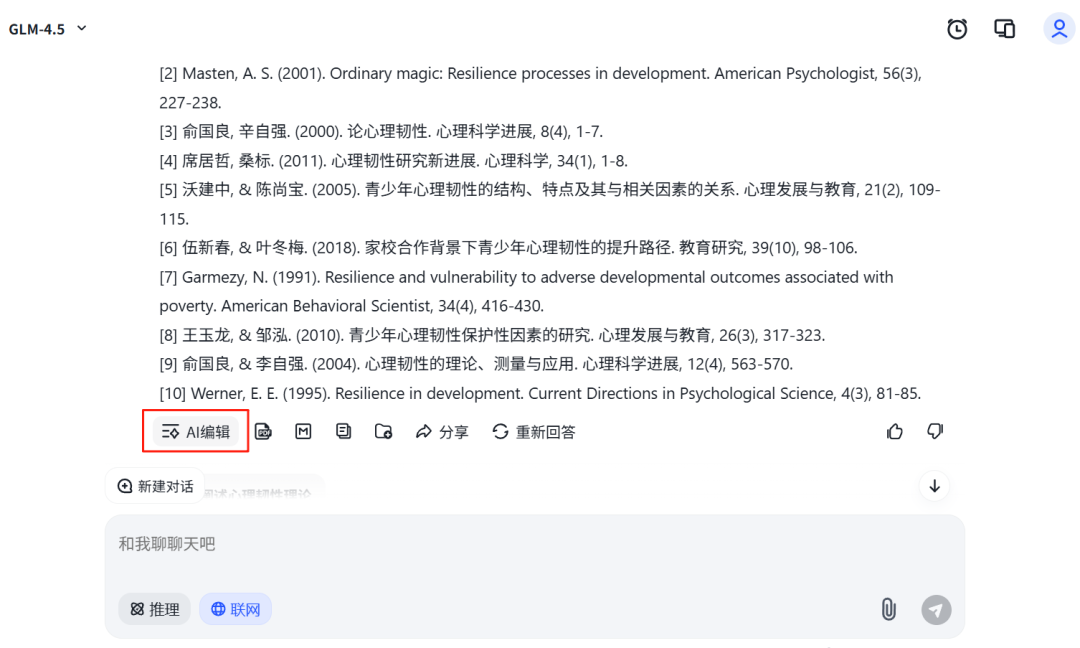Start a new chat with 新建对话

pyautogui.click(x=155, y=486)
